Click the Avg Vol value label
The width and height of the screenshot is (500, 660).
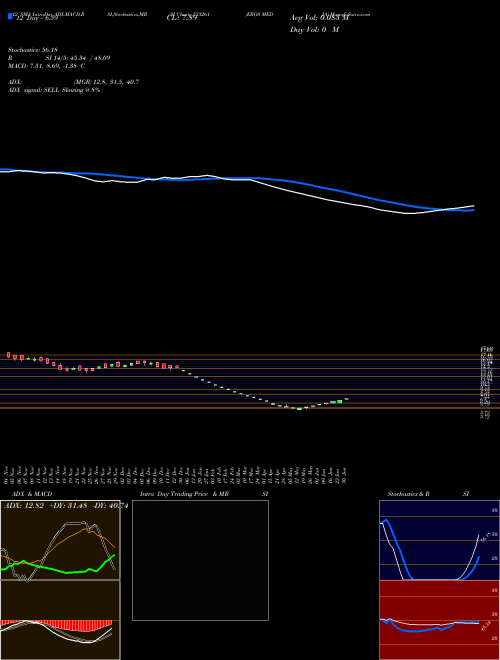(x=319, y=18)
